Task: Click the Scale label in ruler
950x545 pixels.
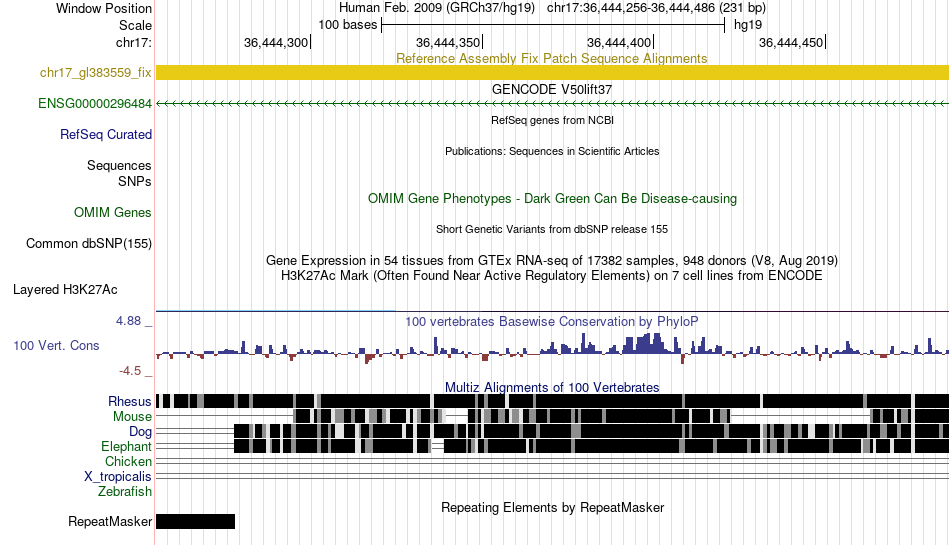Action: (x=135, y=25)
